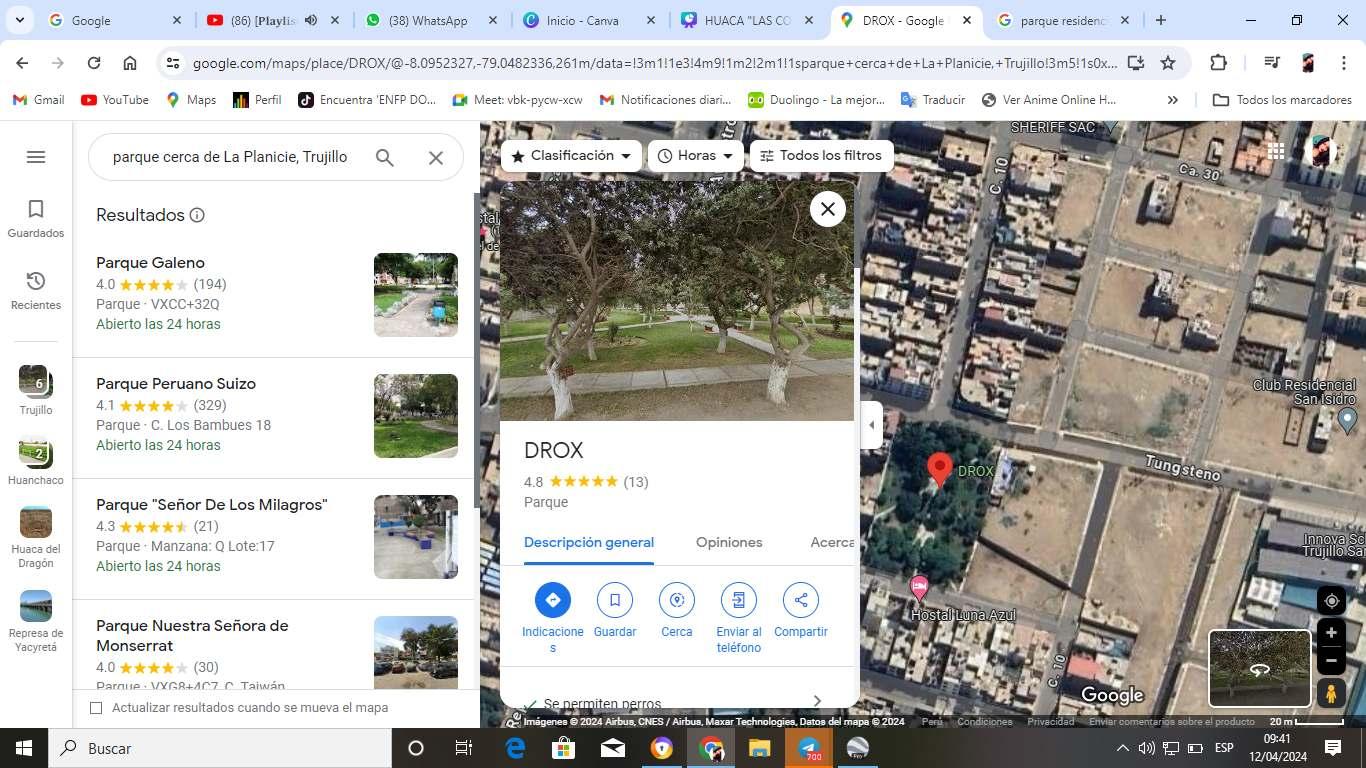Click the Windows taskbar search box
This screenshot has width=1366, height=768.
tap(220, 748)
